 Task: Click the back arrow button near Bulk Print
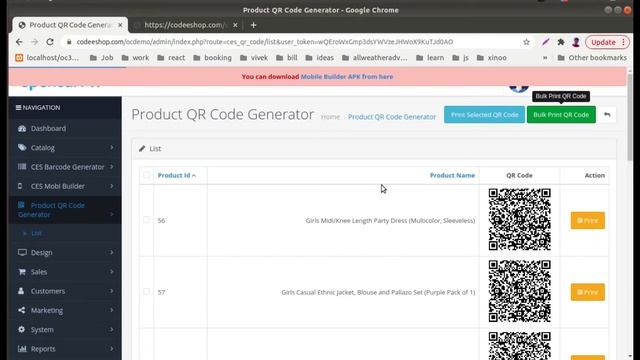(607, 115)
